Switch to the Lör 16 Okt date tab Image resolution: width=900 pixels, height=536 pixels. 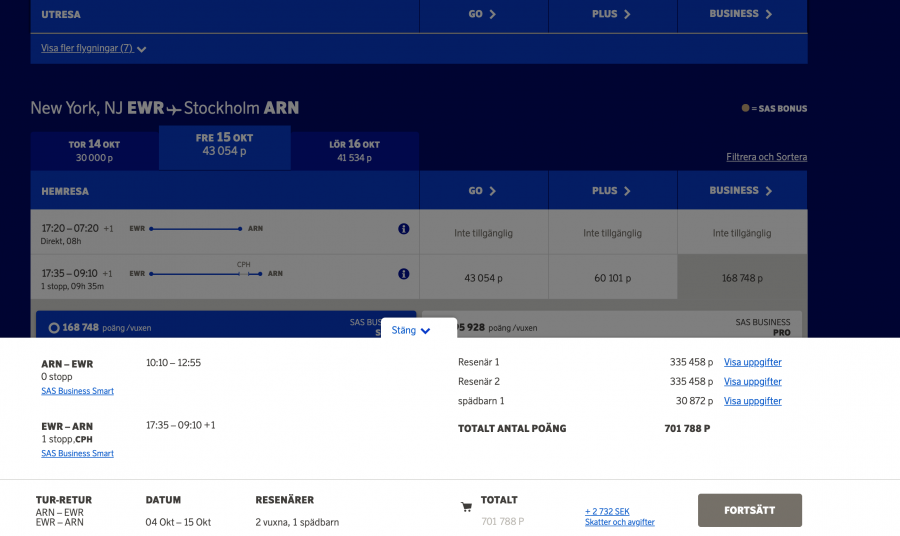tap(354, 150)
